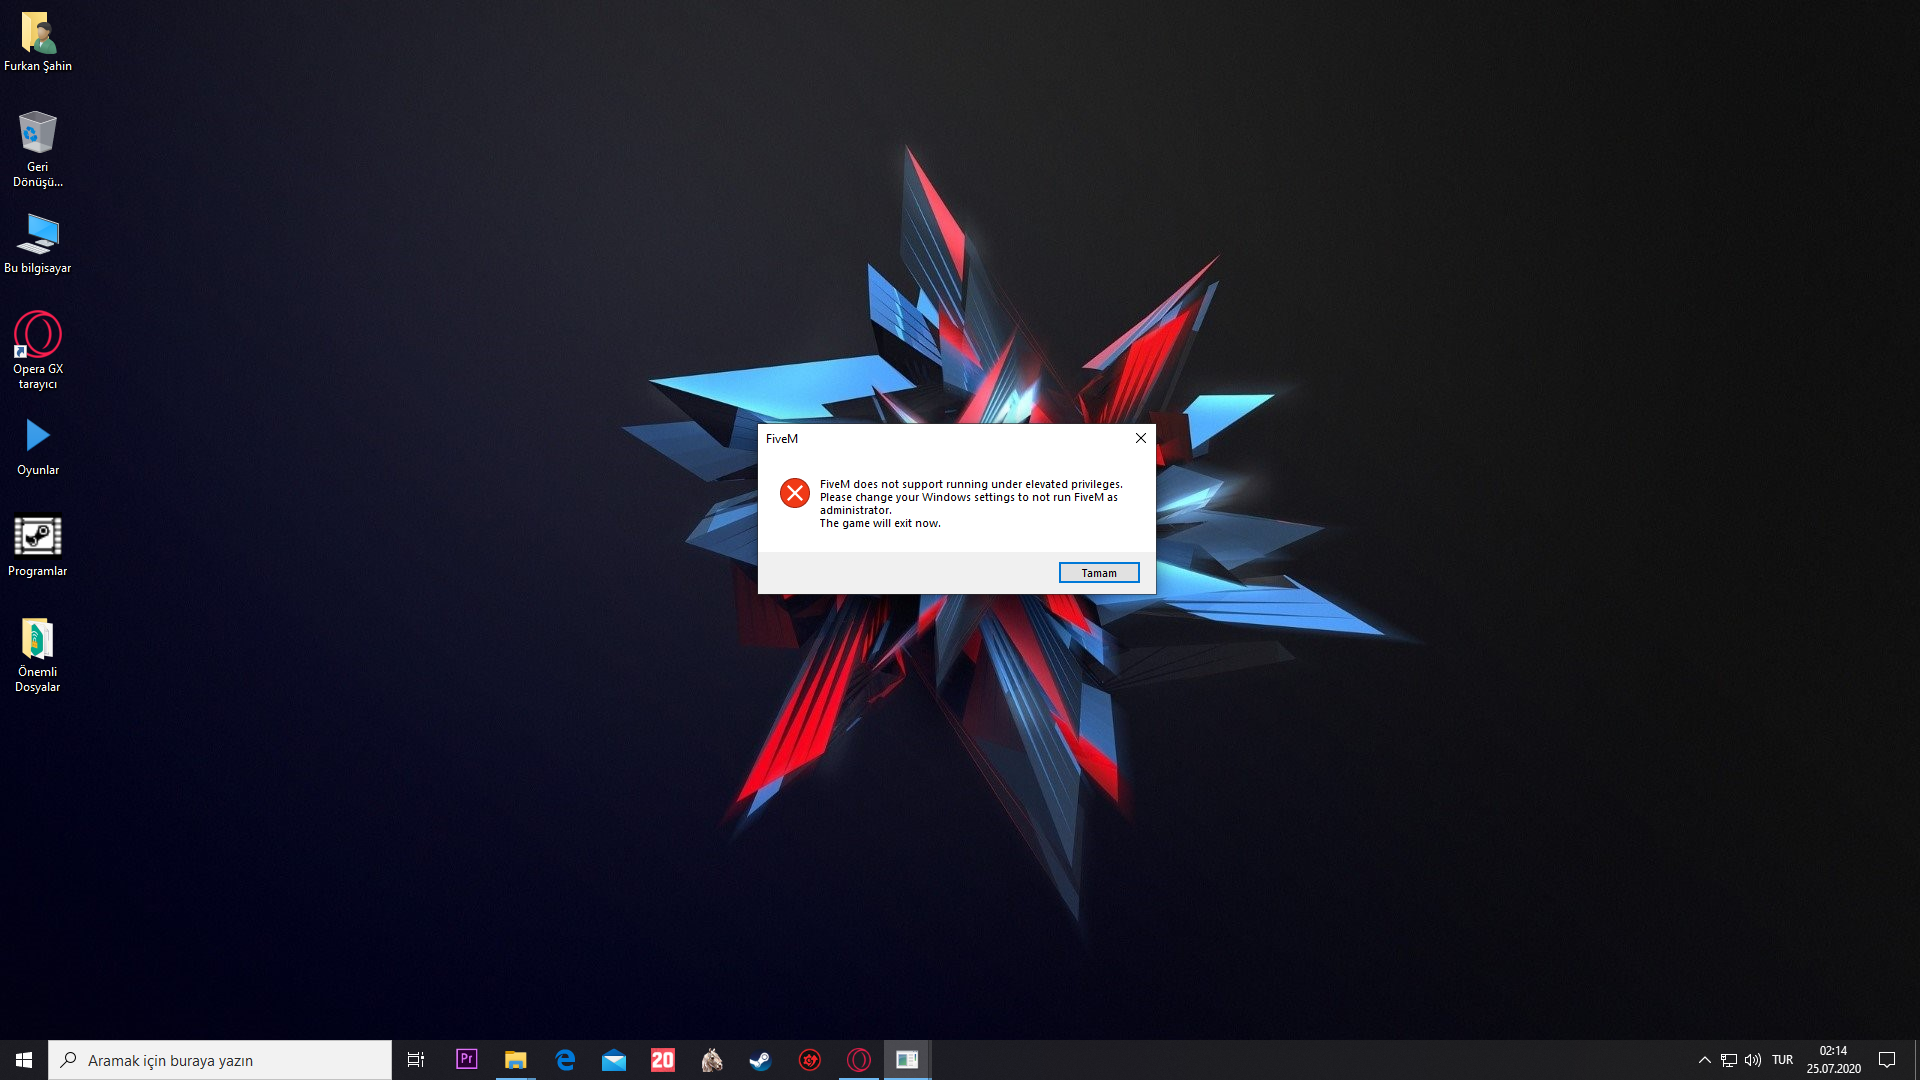This screenshot has width=1920, height=1080.
Task: Open the Furkan Şahin user folder
Action: (38, 42)
